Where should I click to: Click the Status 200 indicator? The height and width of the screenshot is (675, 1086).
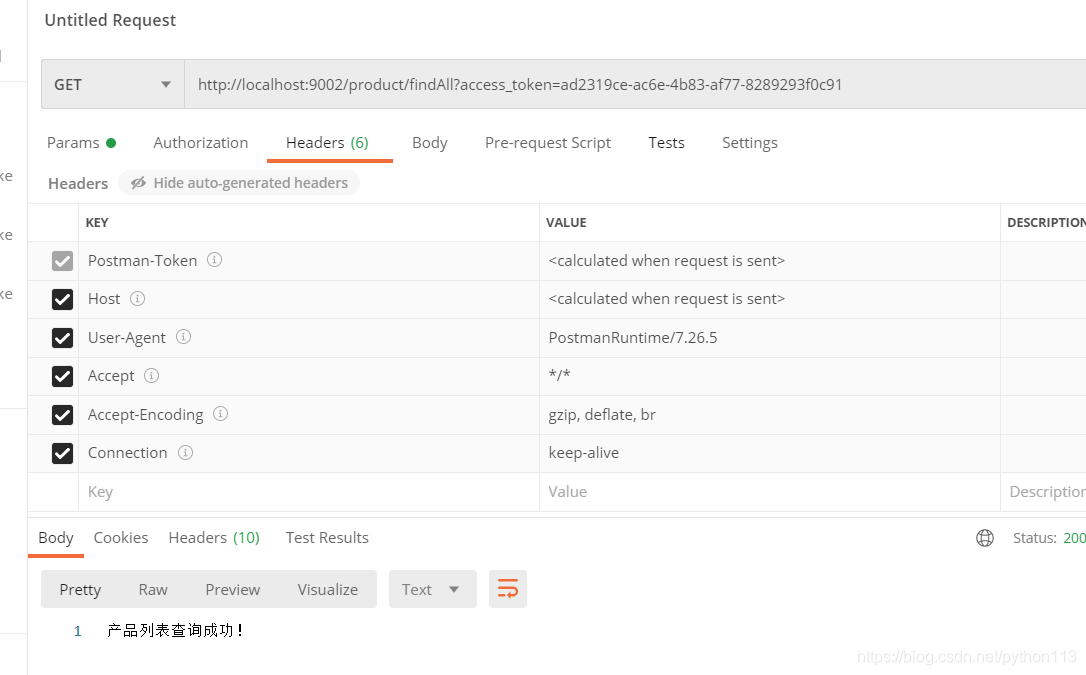coord(1049,538)
